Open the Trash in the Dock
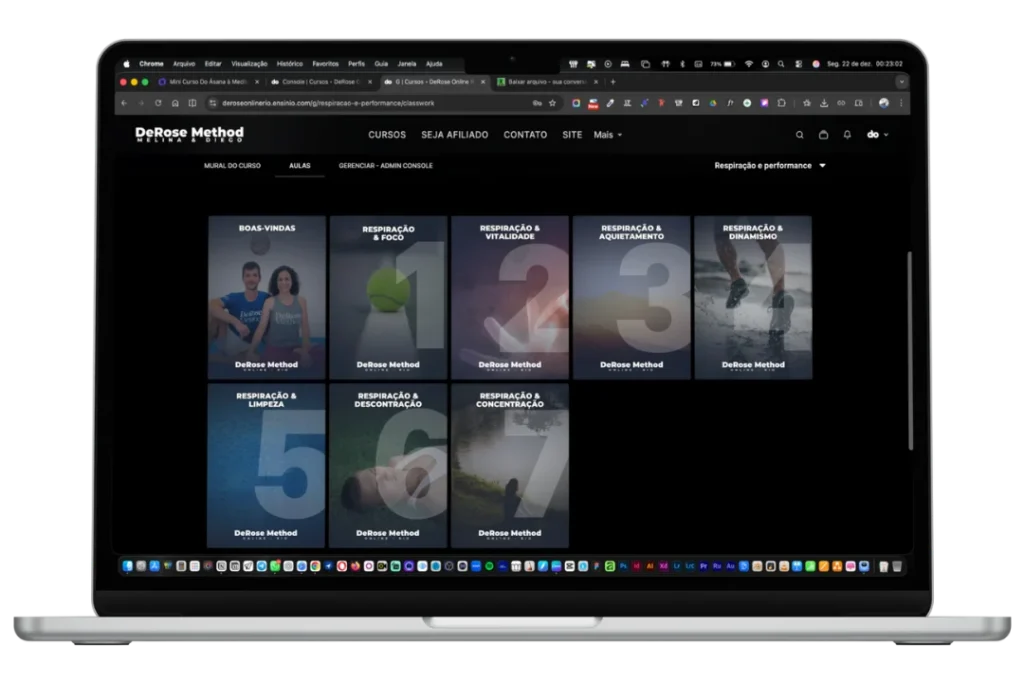The image size is (1024, 683). [x=897, y=566]
